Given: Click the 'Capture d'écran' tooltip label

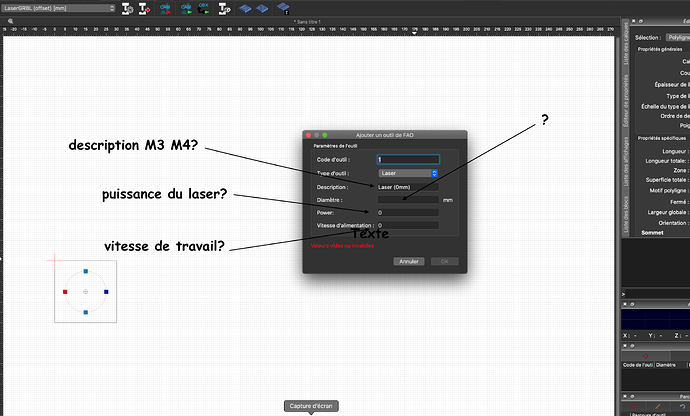Looking at the screenshot, I should (311, 406).
